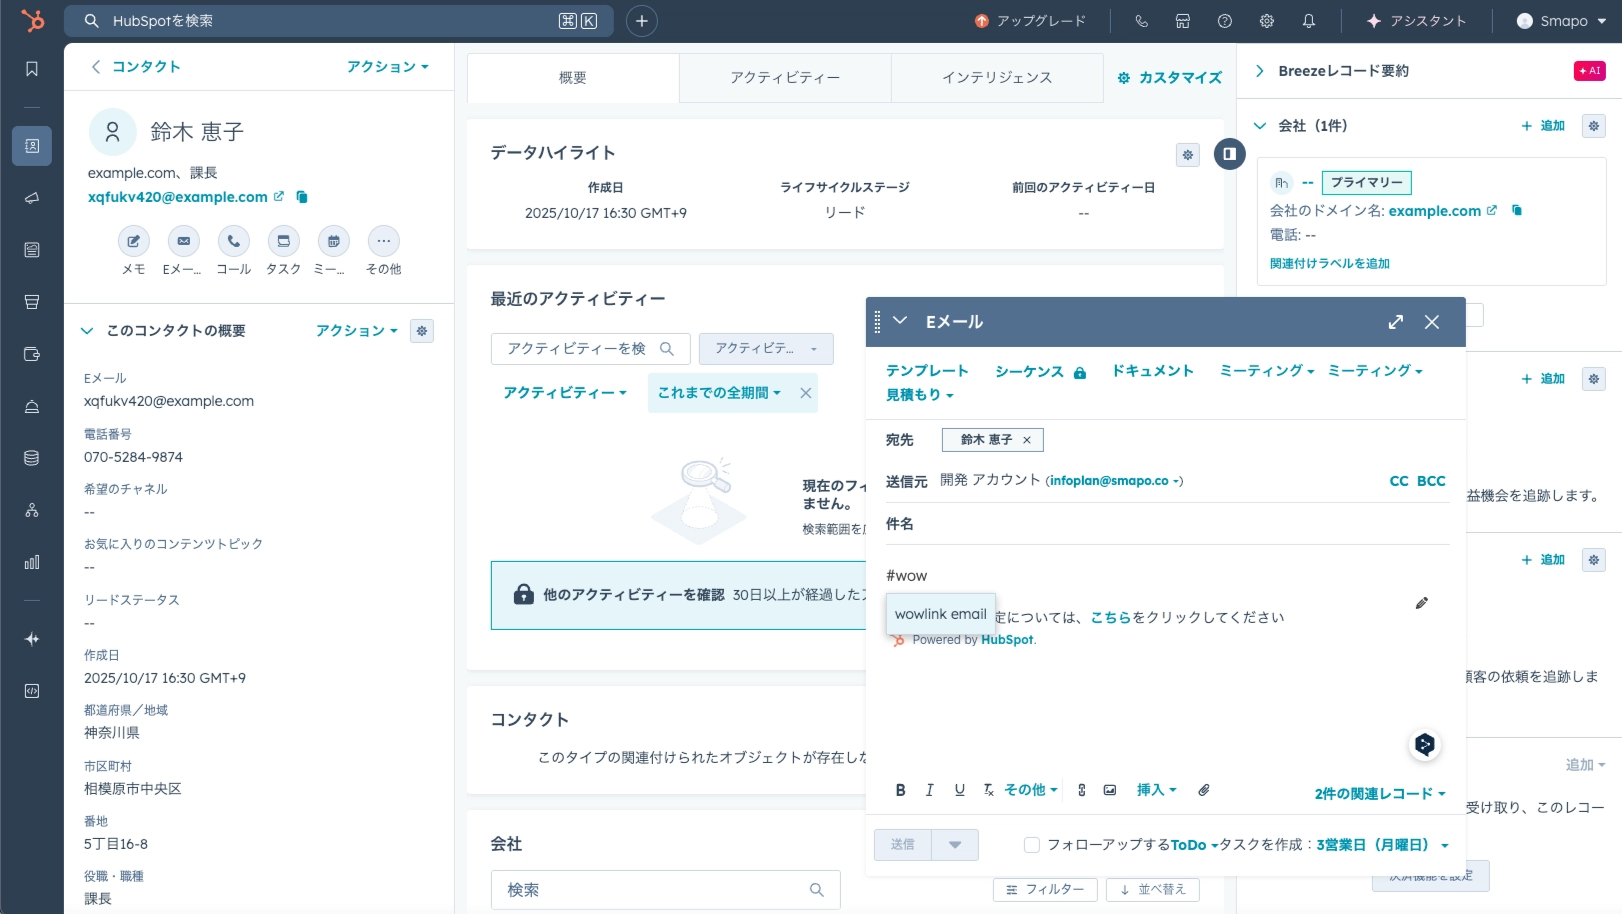Viewport: 1622px width, 914px height.
Task: Clear the これまでの全期間 filter
Action: [805, 393]
